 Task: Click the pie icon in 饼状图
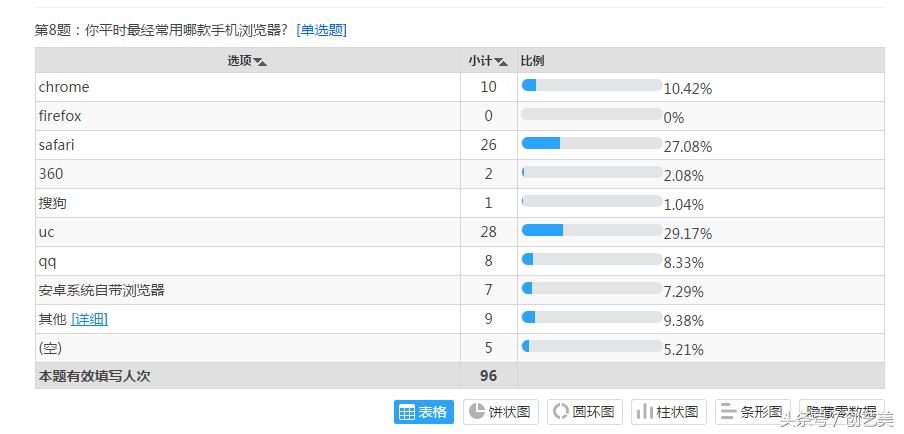[x=476, y=412]
